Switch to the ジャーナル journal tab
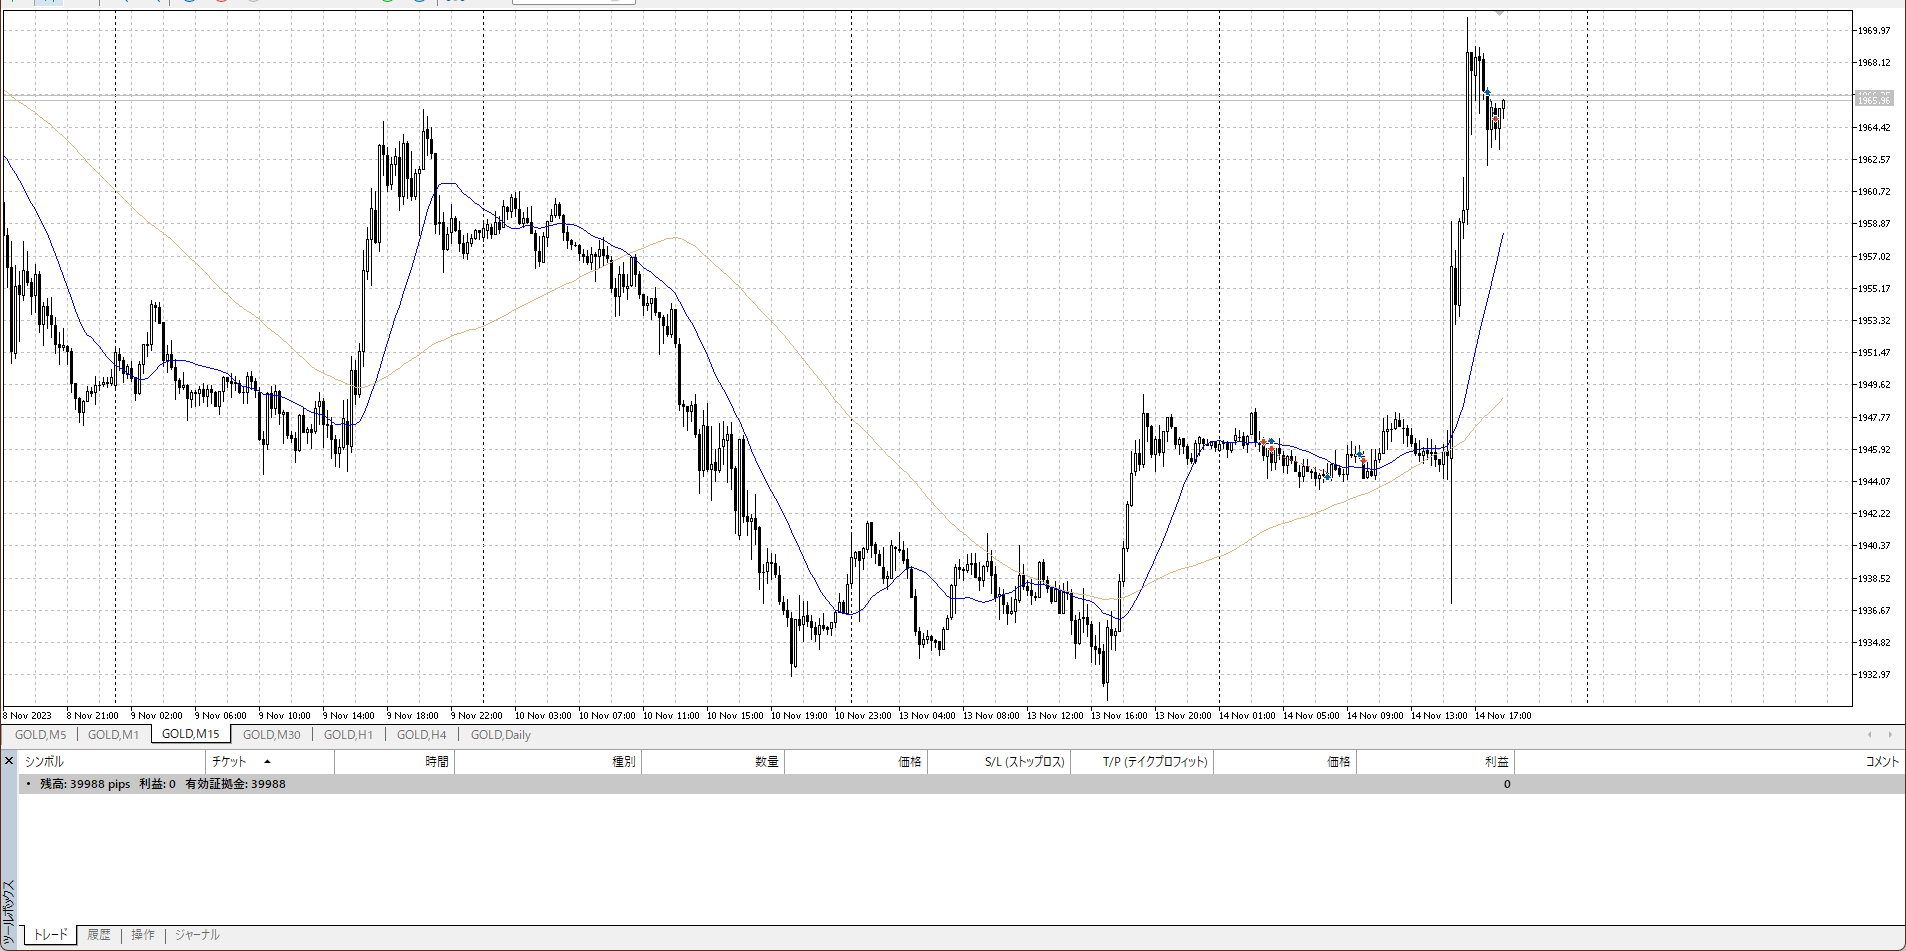Viewport: 1906px width, 951px height. 197,935
